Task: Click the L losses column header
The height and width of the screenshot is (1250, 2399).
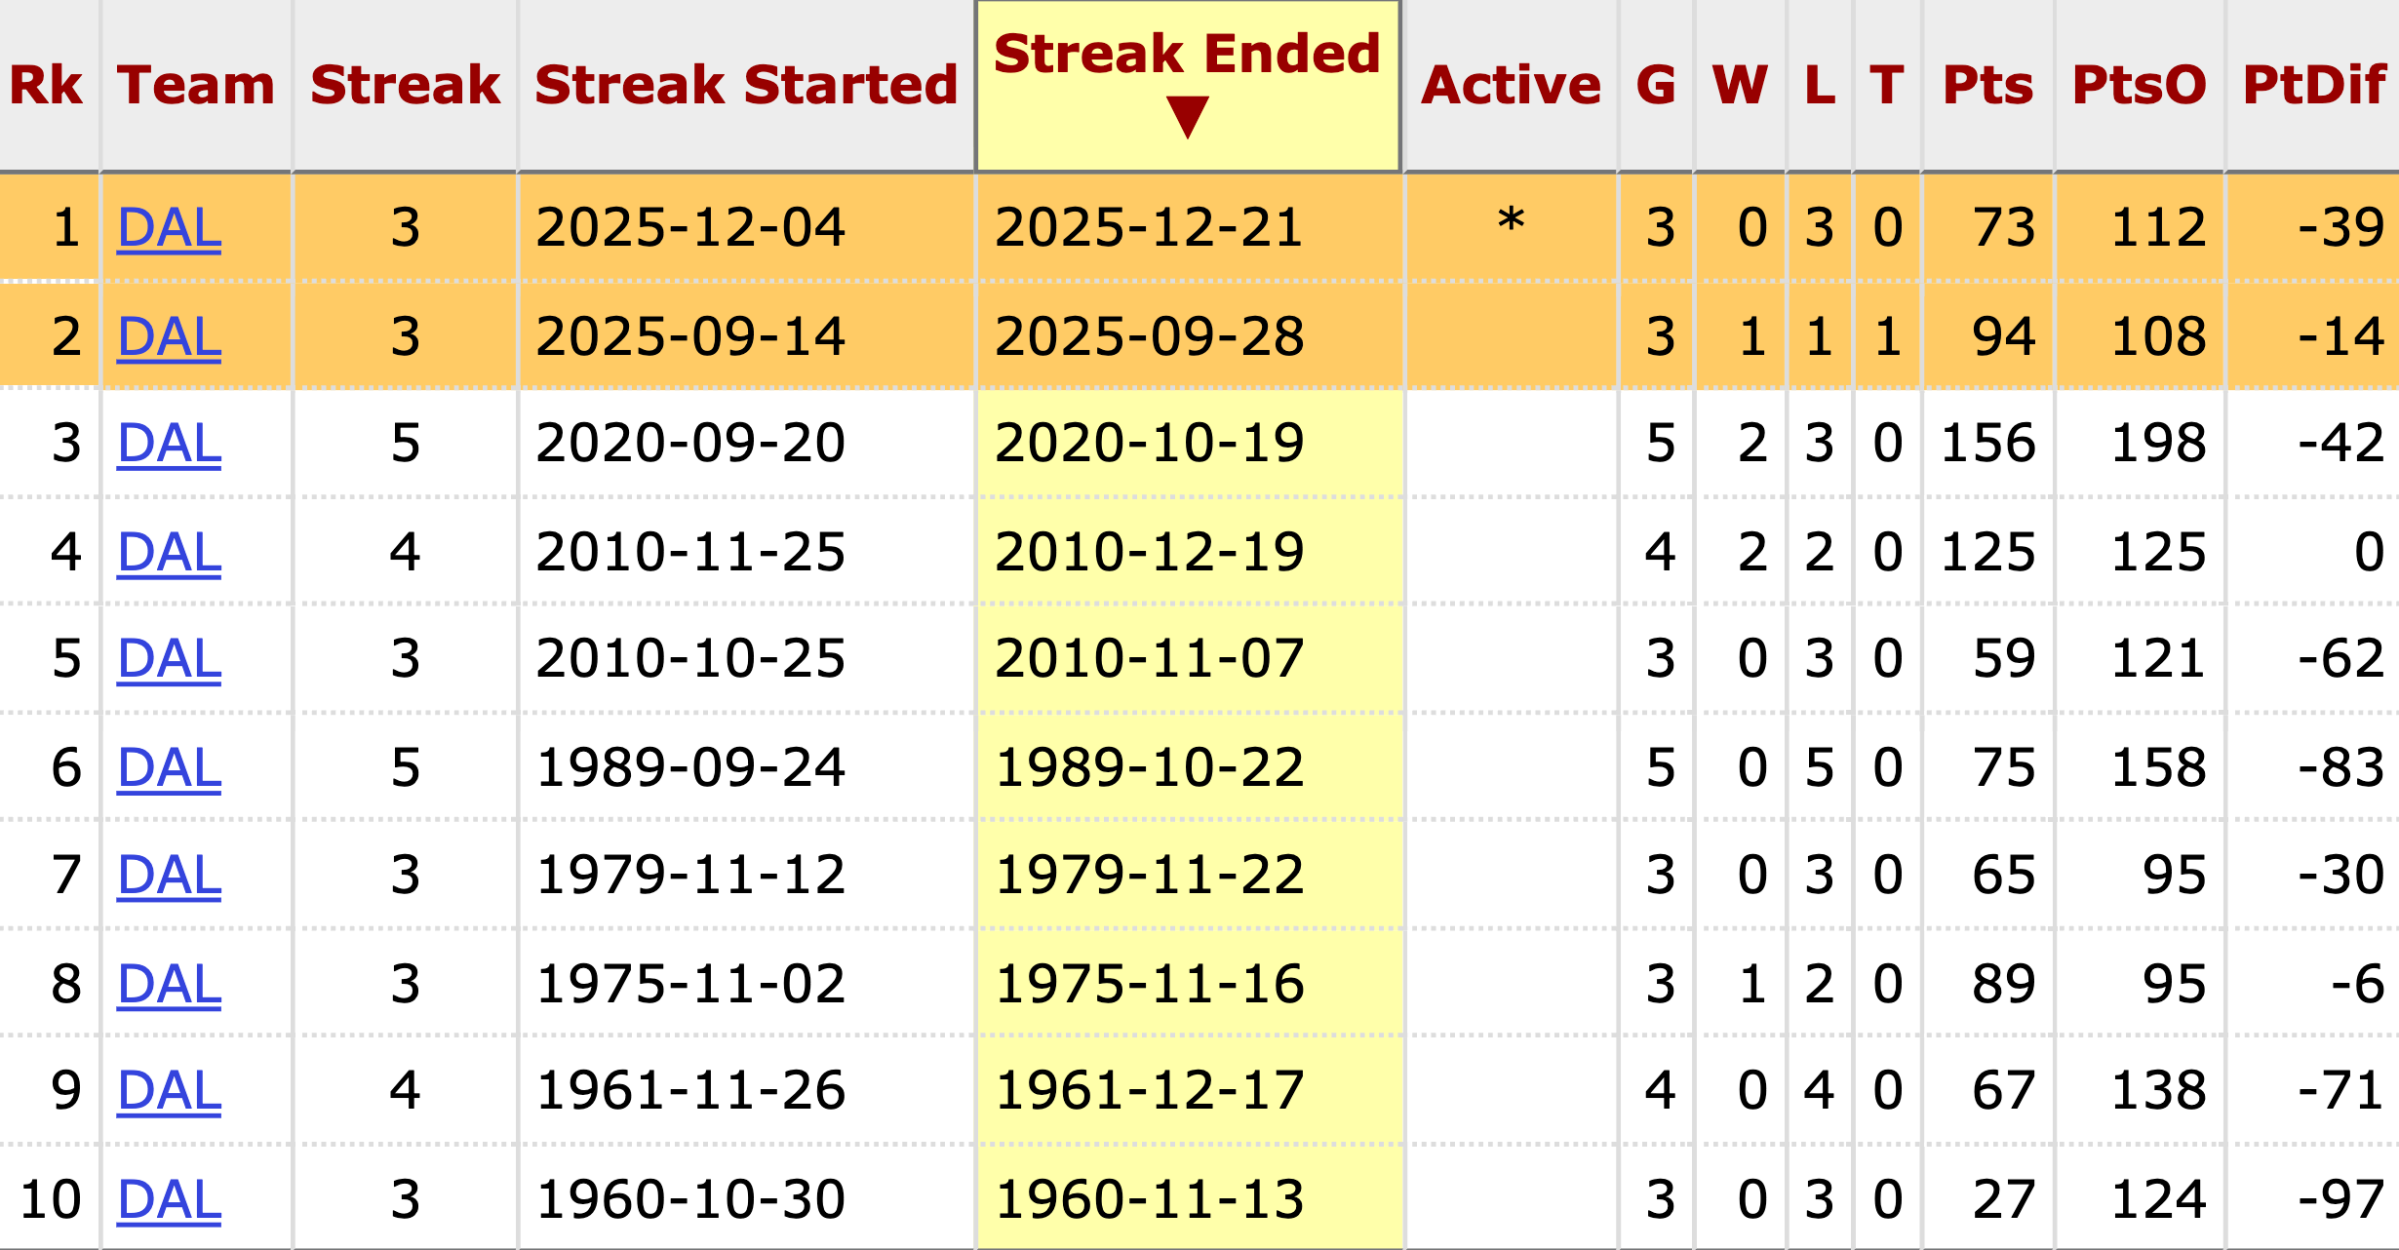Action: coord(1819,85)
